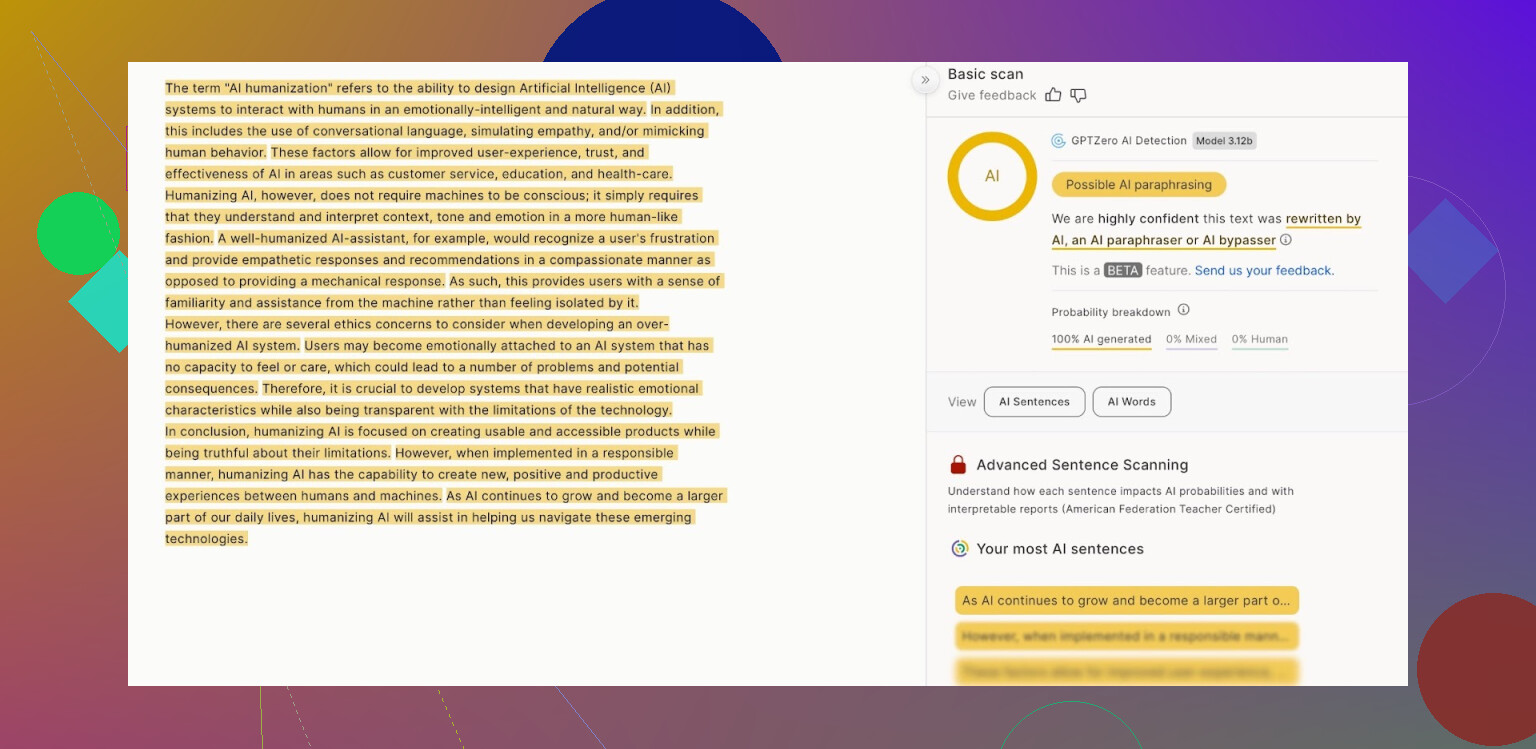Click the Probability breakdown info icon
Image resolution: width=1536 pixels, height=749 pixels.
1183,310
